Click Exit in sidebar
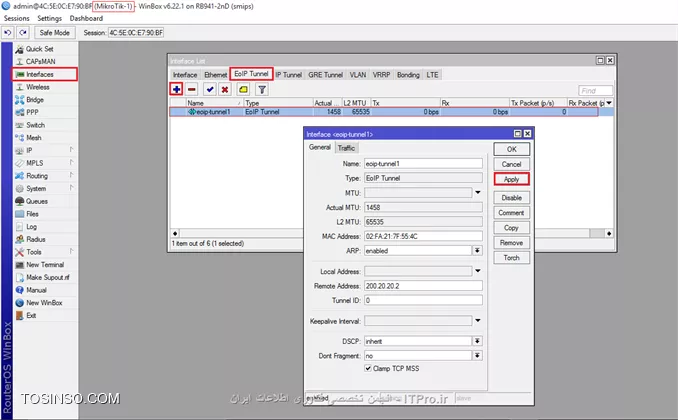Image resolution: width=678 pixels, height=420 pixels. (x=31, y=315)
